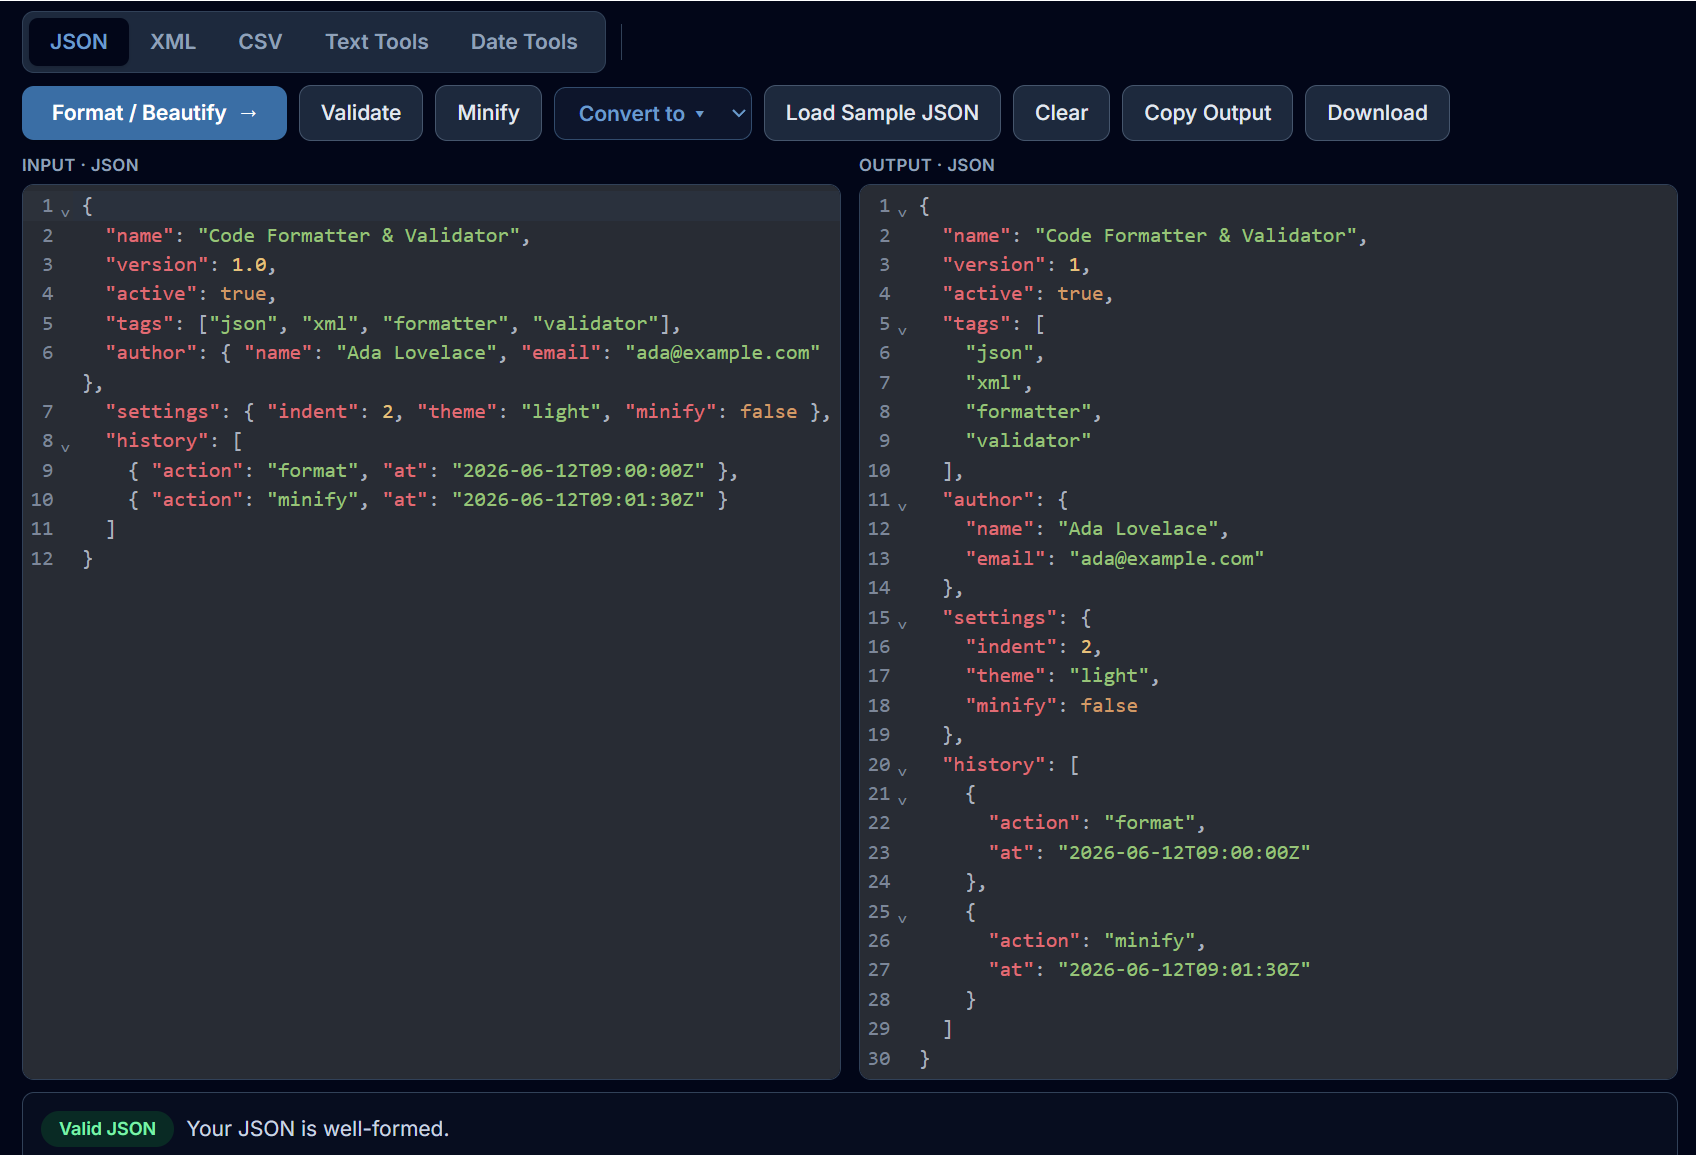The image size is (1696, 1155).
Task: Download the formatted output
Action: click(x=1377, y=113)
